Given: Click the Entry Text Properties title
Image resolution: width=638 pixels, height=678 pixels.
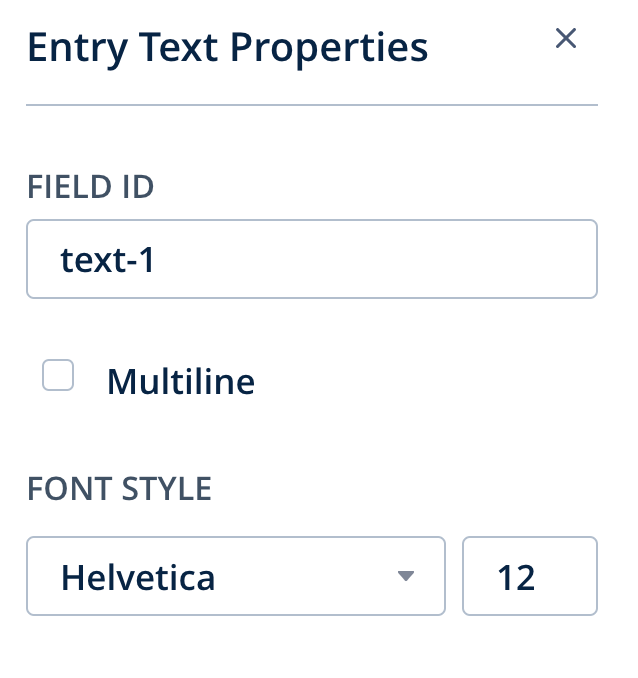Looking at the screenshot, I should 227,47.
